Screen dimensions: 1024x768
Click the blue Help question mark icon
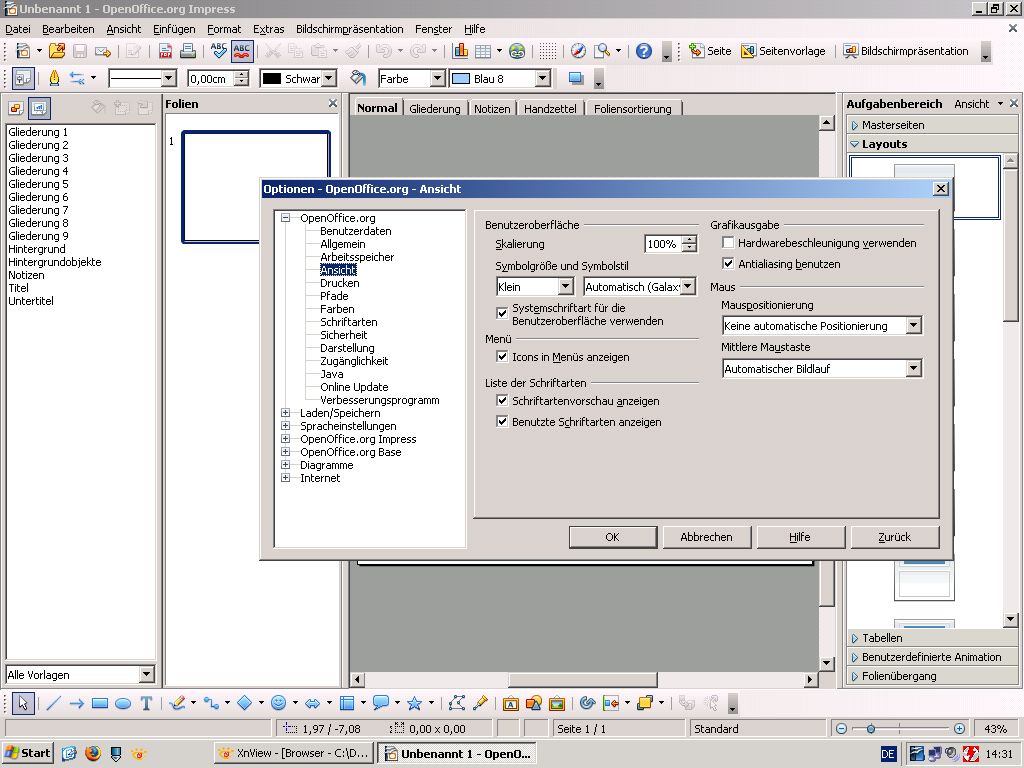pyautogui.click(x=644, y=51)
